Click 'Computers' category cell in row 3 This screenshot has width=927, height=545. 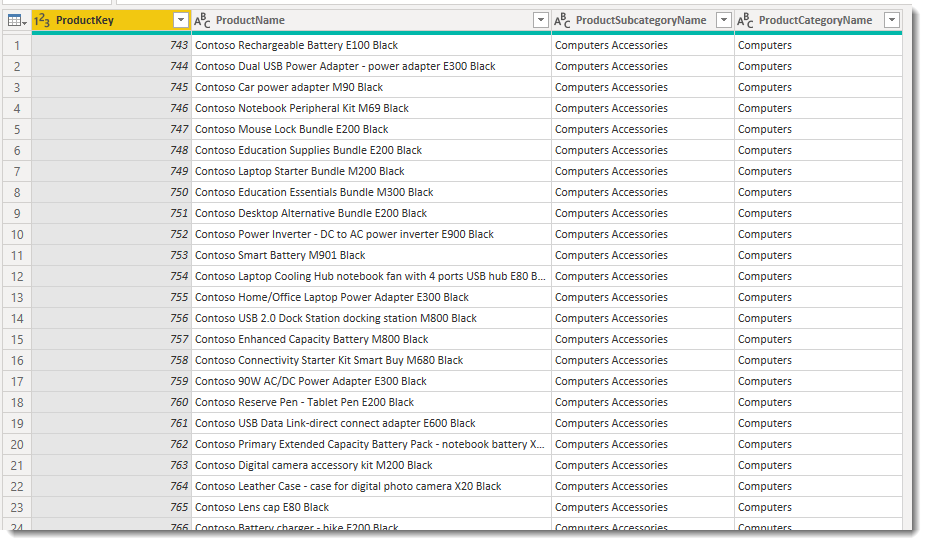[818, 87]
